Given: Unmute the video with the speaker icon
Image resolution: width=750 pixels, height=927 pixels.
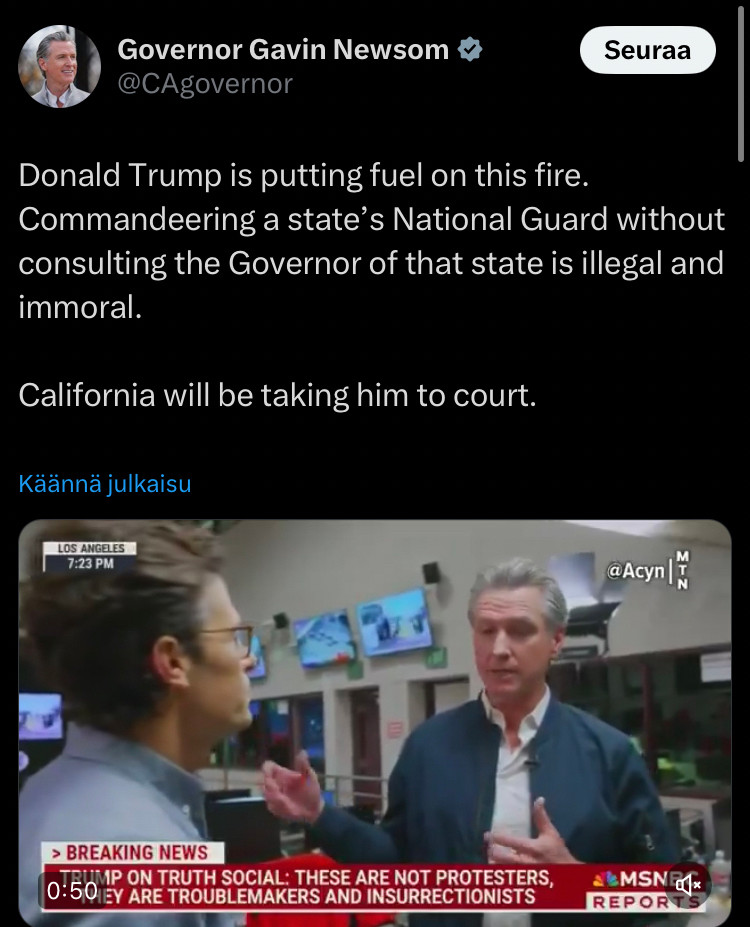Looking at the screenshot, I should pyautogui.click(x=687, y=885).
